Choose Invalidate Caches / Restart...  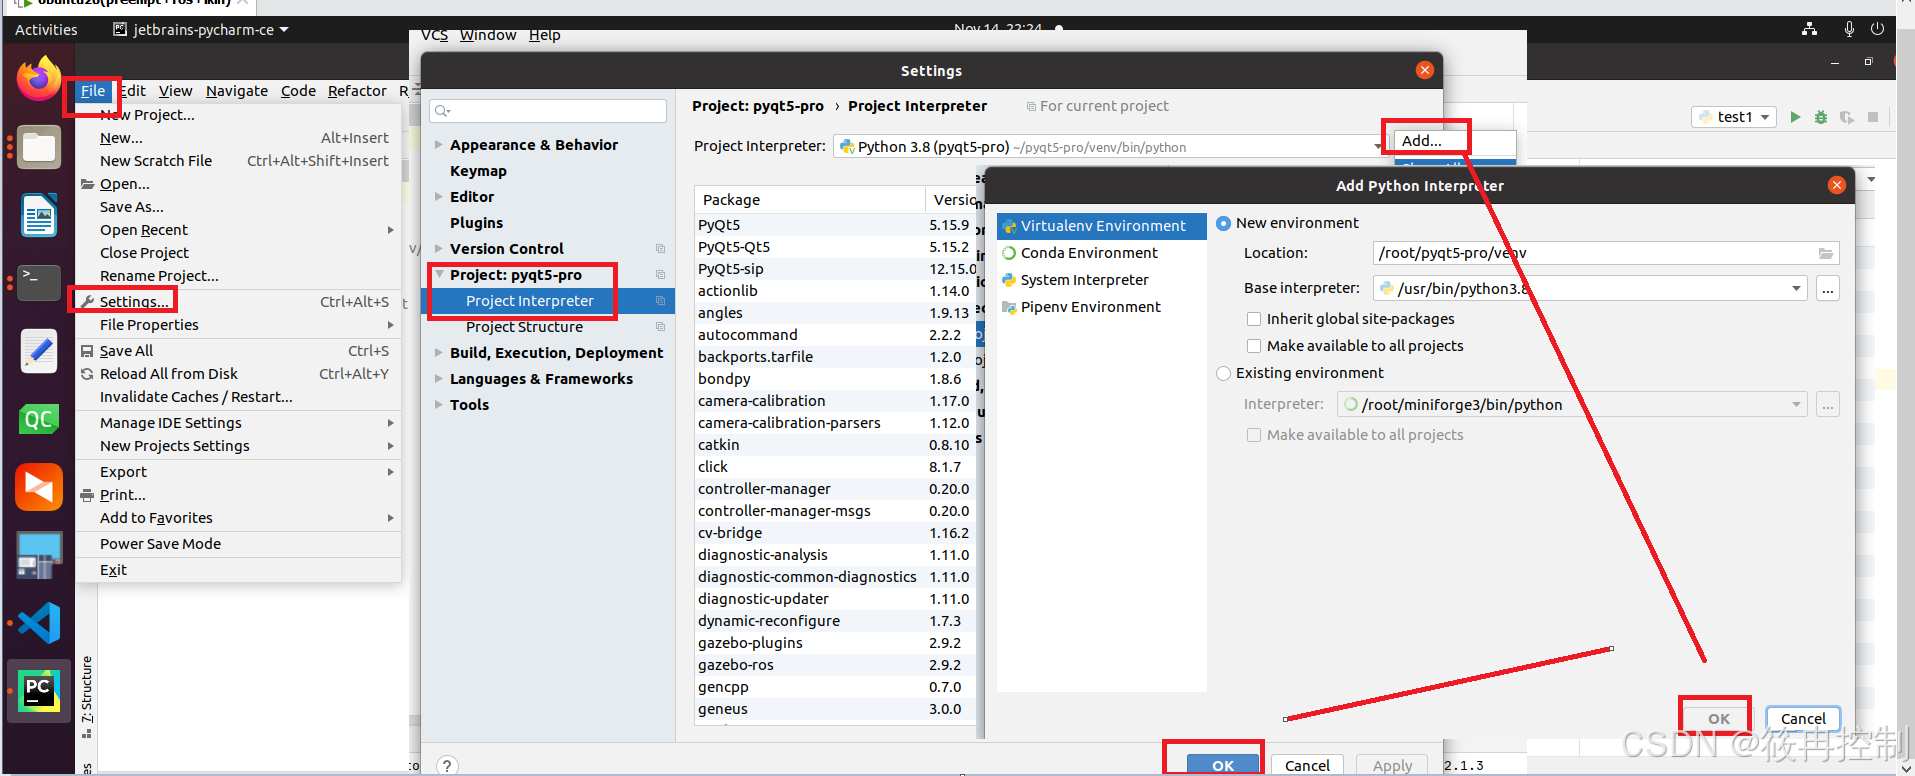238,397
